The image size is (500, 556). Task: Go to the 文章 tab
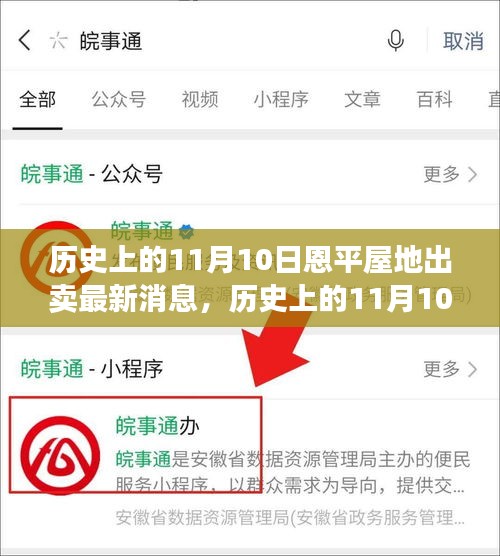tap(362, 99)
